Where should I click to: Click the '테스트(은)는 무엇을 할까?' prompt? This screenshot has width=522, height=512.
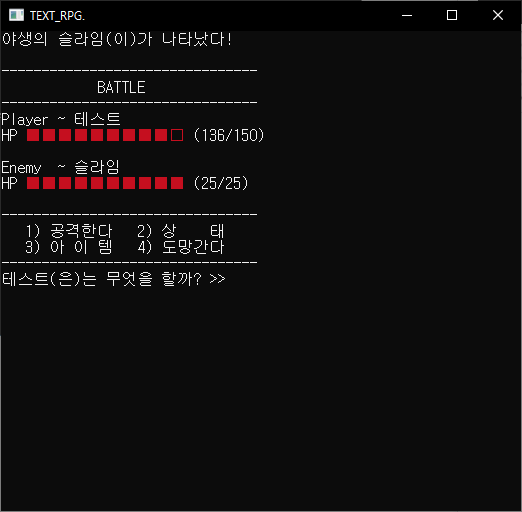pyautogui.click(x=102, y=279)
